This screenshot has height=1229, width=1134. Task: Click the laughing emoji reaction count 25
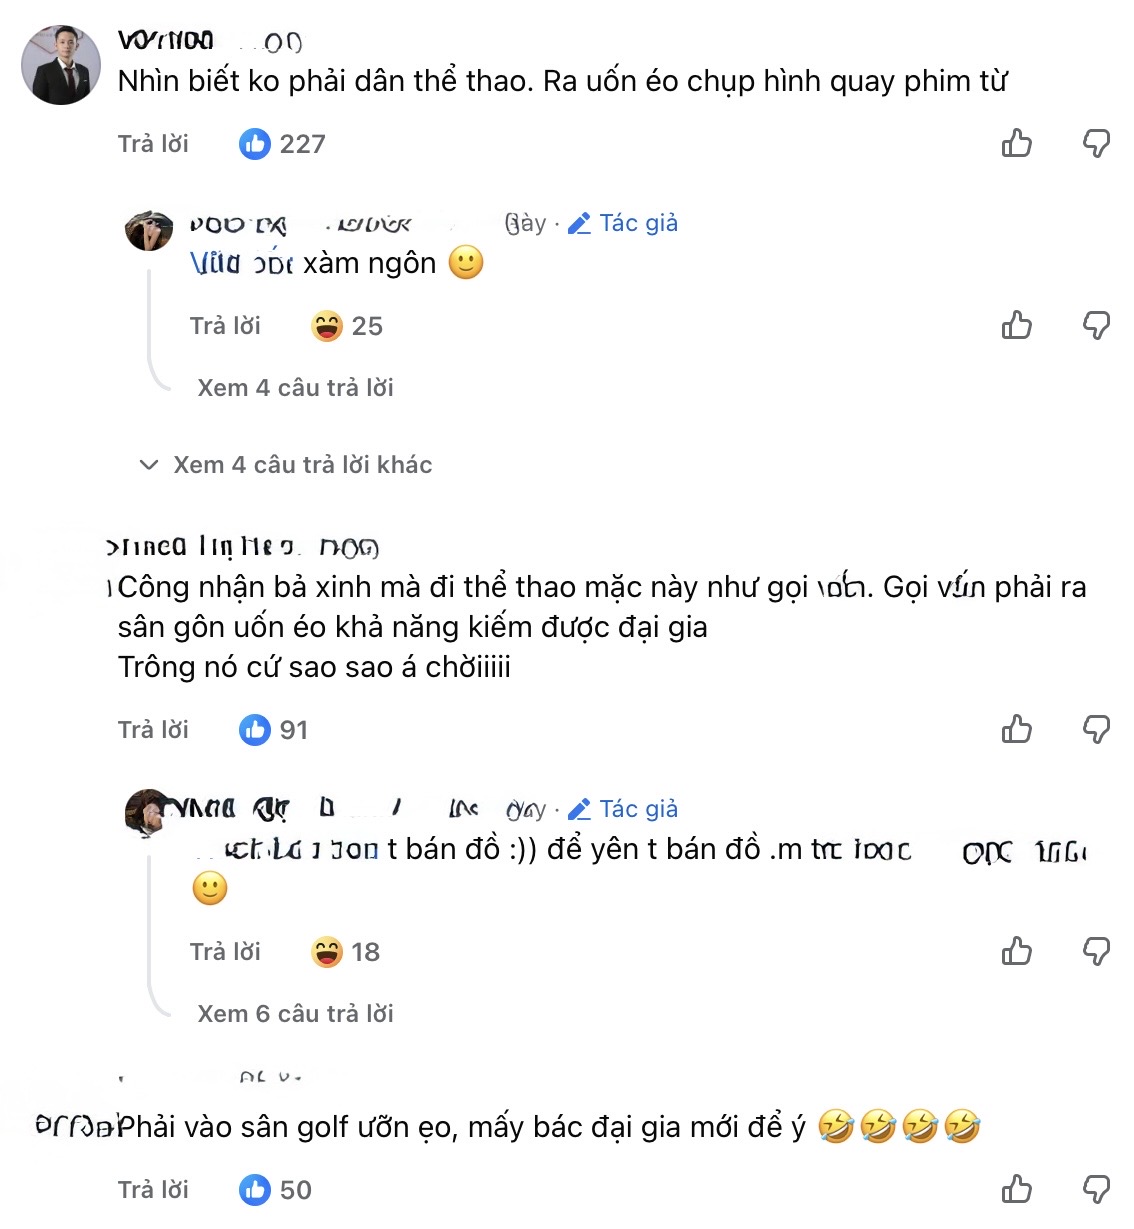347,326
